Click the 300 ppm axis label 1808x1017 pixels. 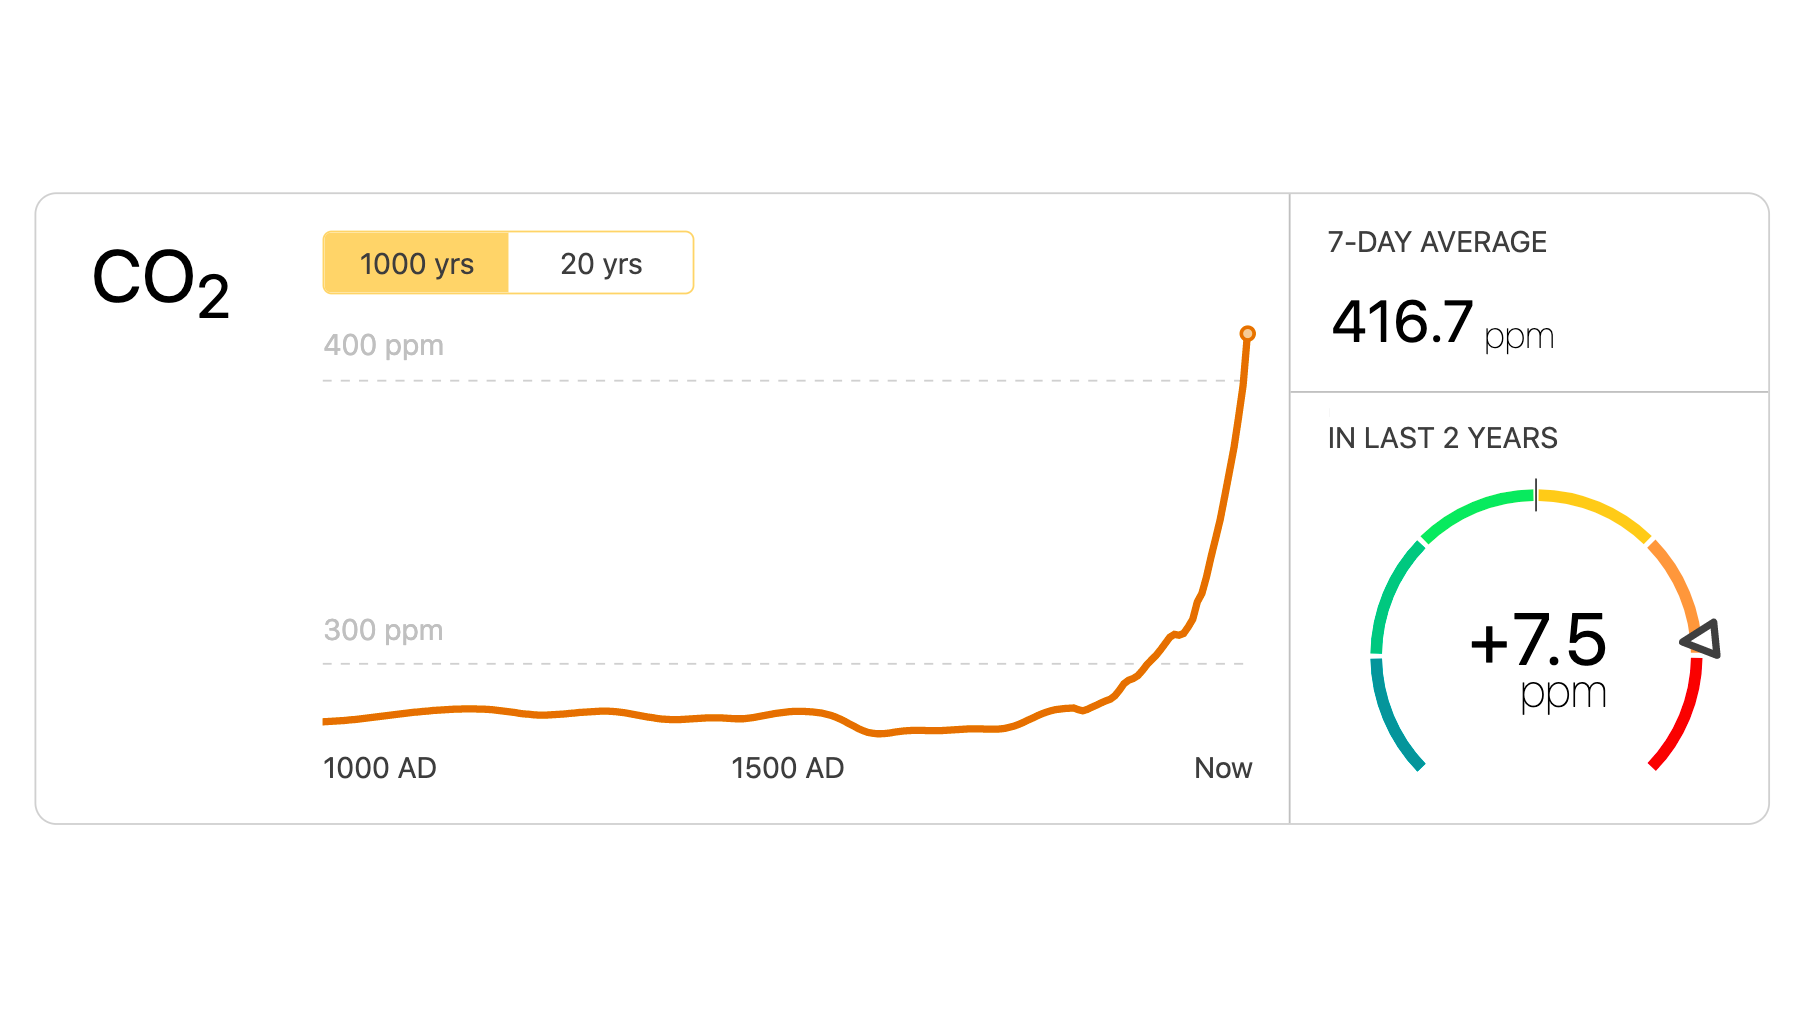tap(383, 630)
